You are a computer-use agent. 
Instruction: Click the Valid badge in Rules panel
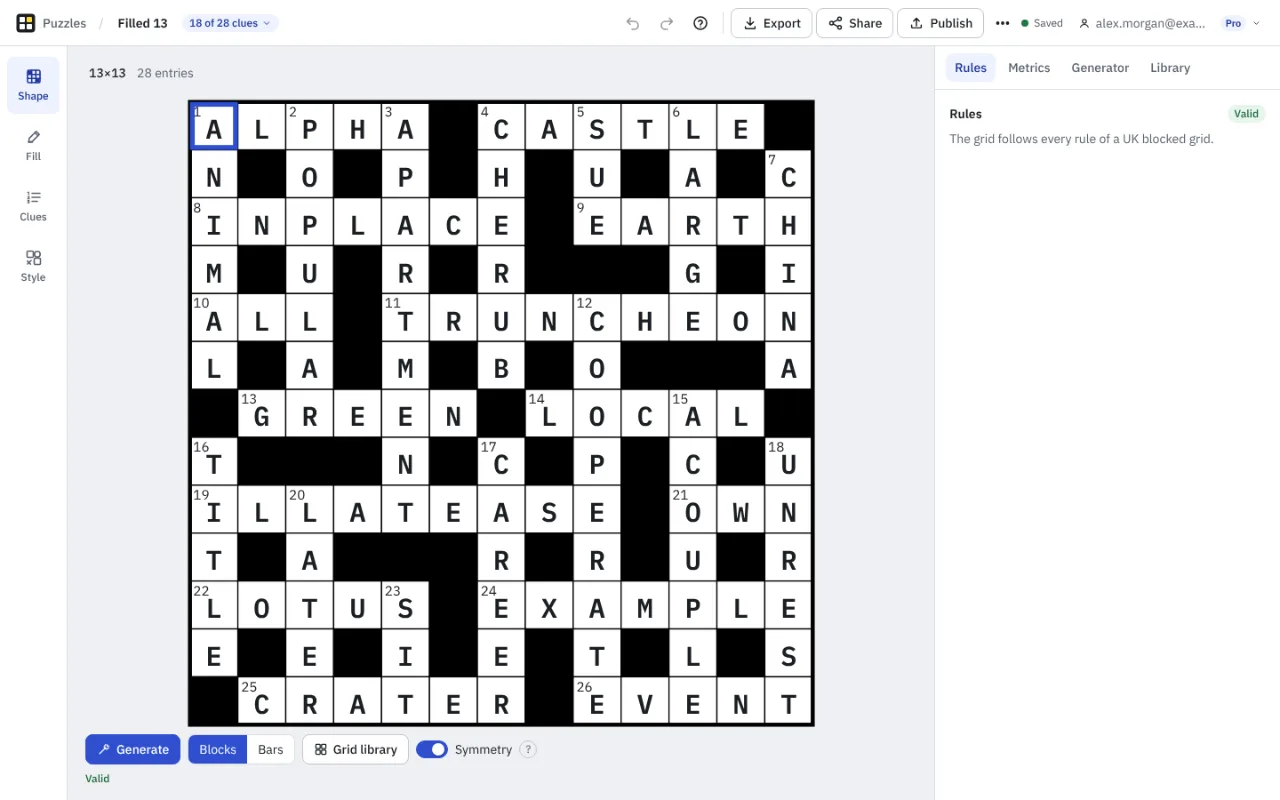pyautogui.click(x=1246, y=114)
